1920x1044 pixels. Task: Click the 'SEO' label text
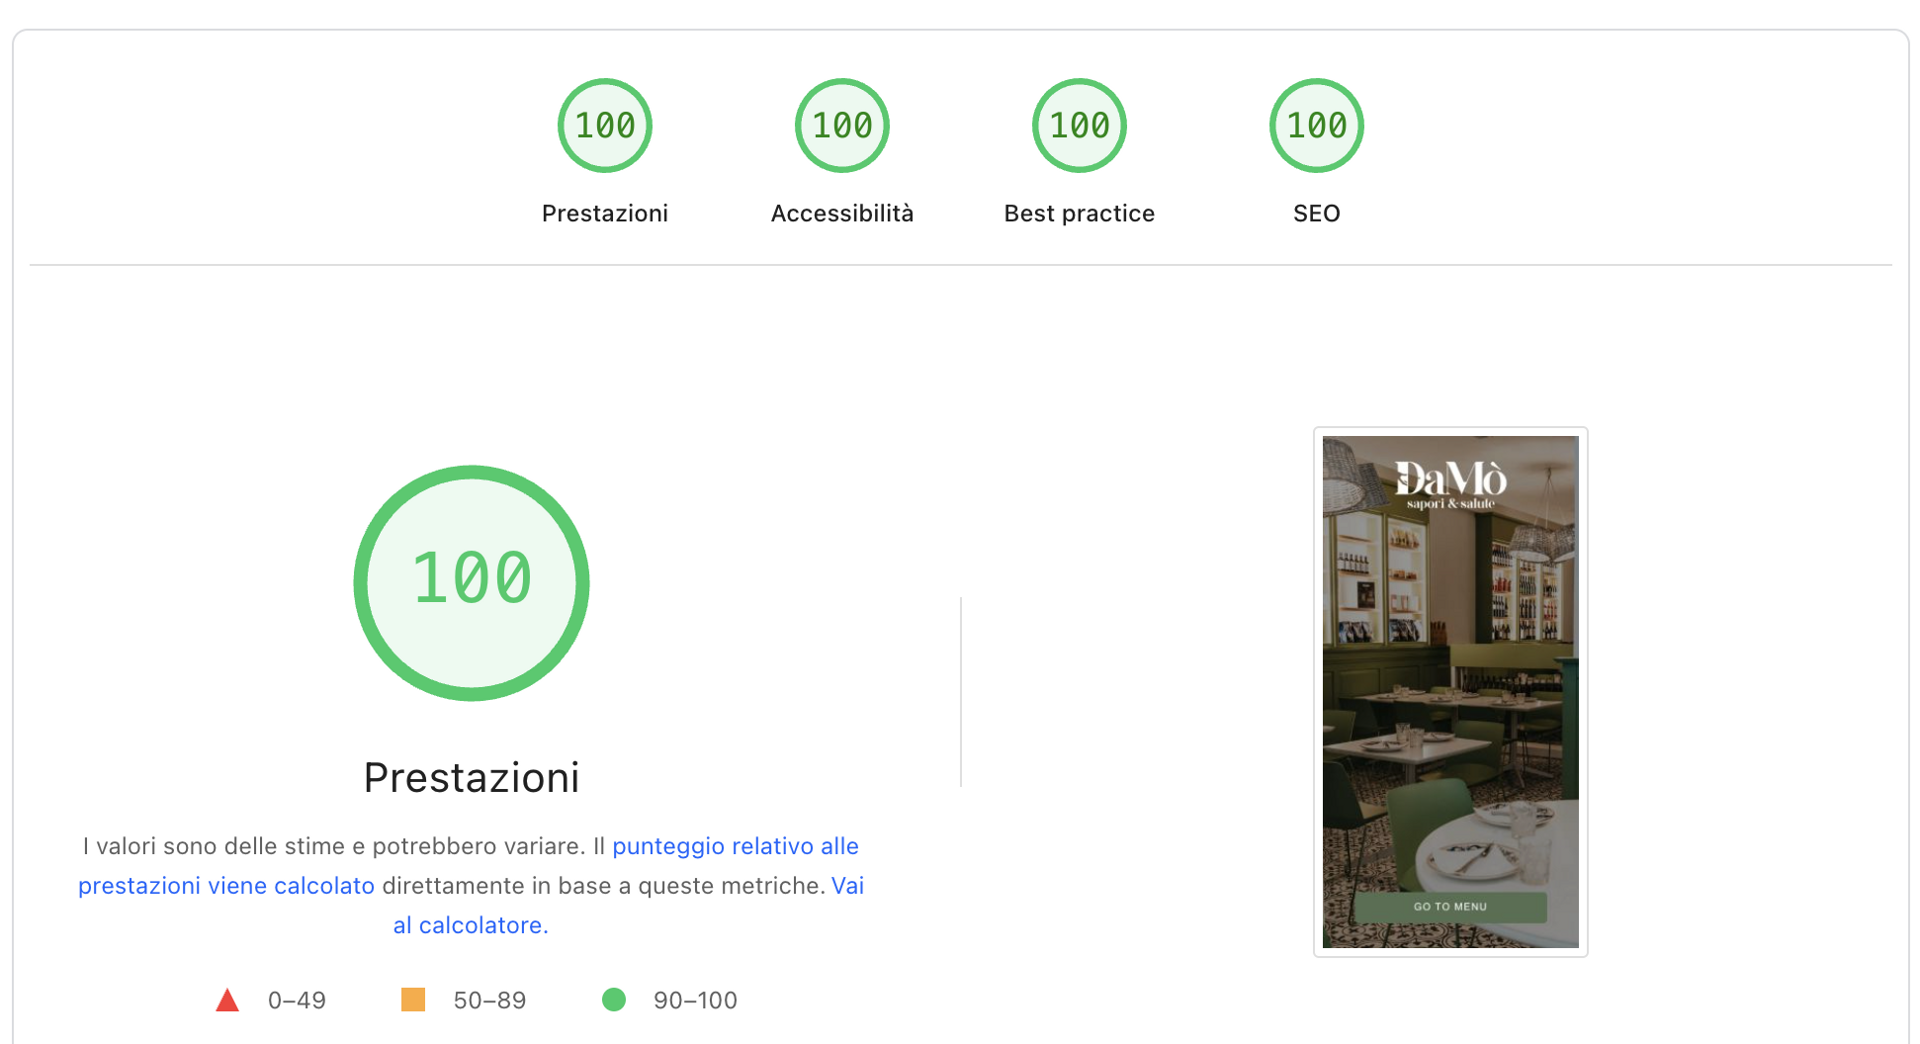click(x=1316, y=213)
